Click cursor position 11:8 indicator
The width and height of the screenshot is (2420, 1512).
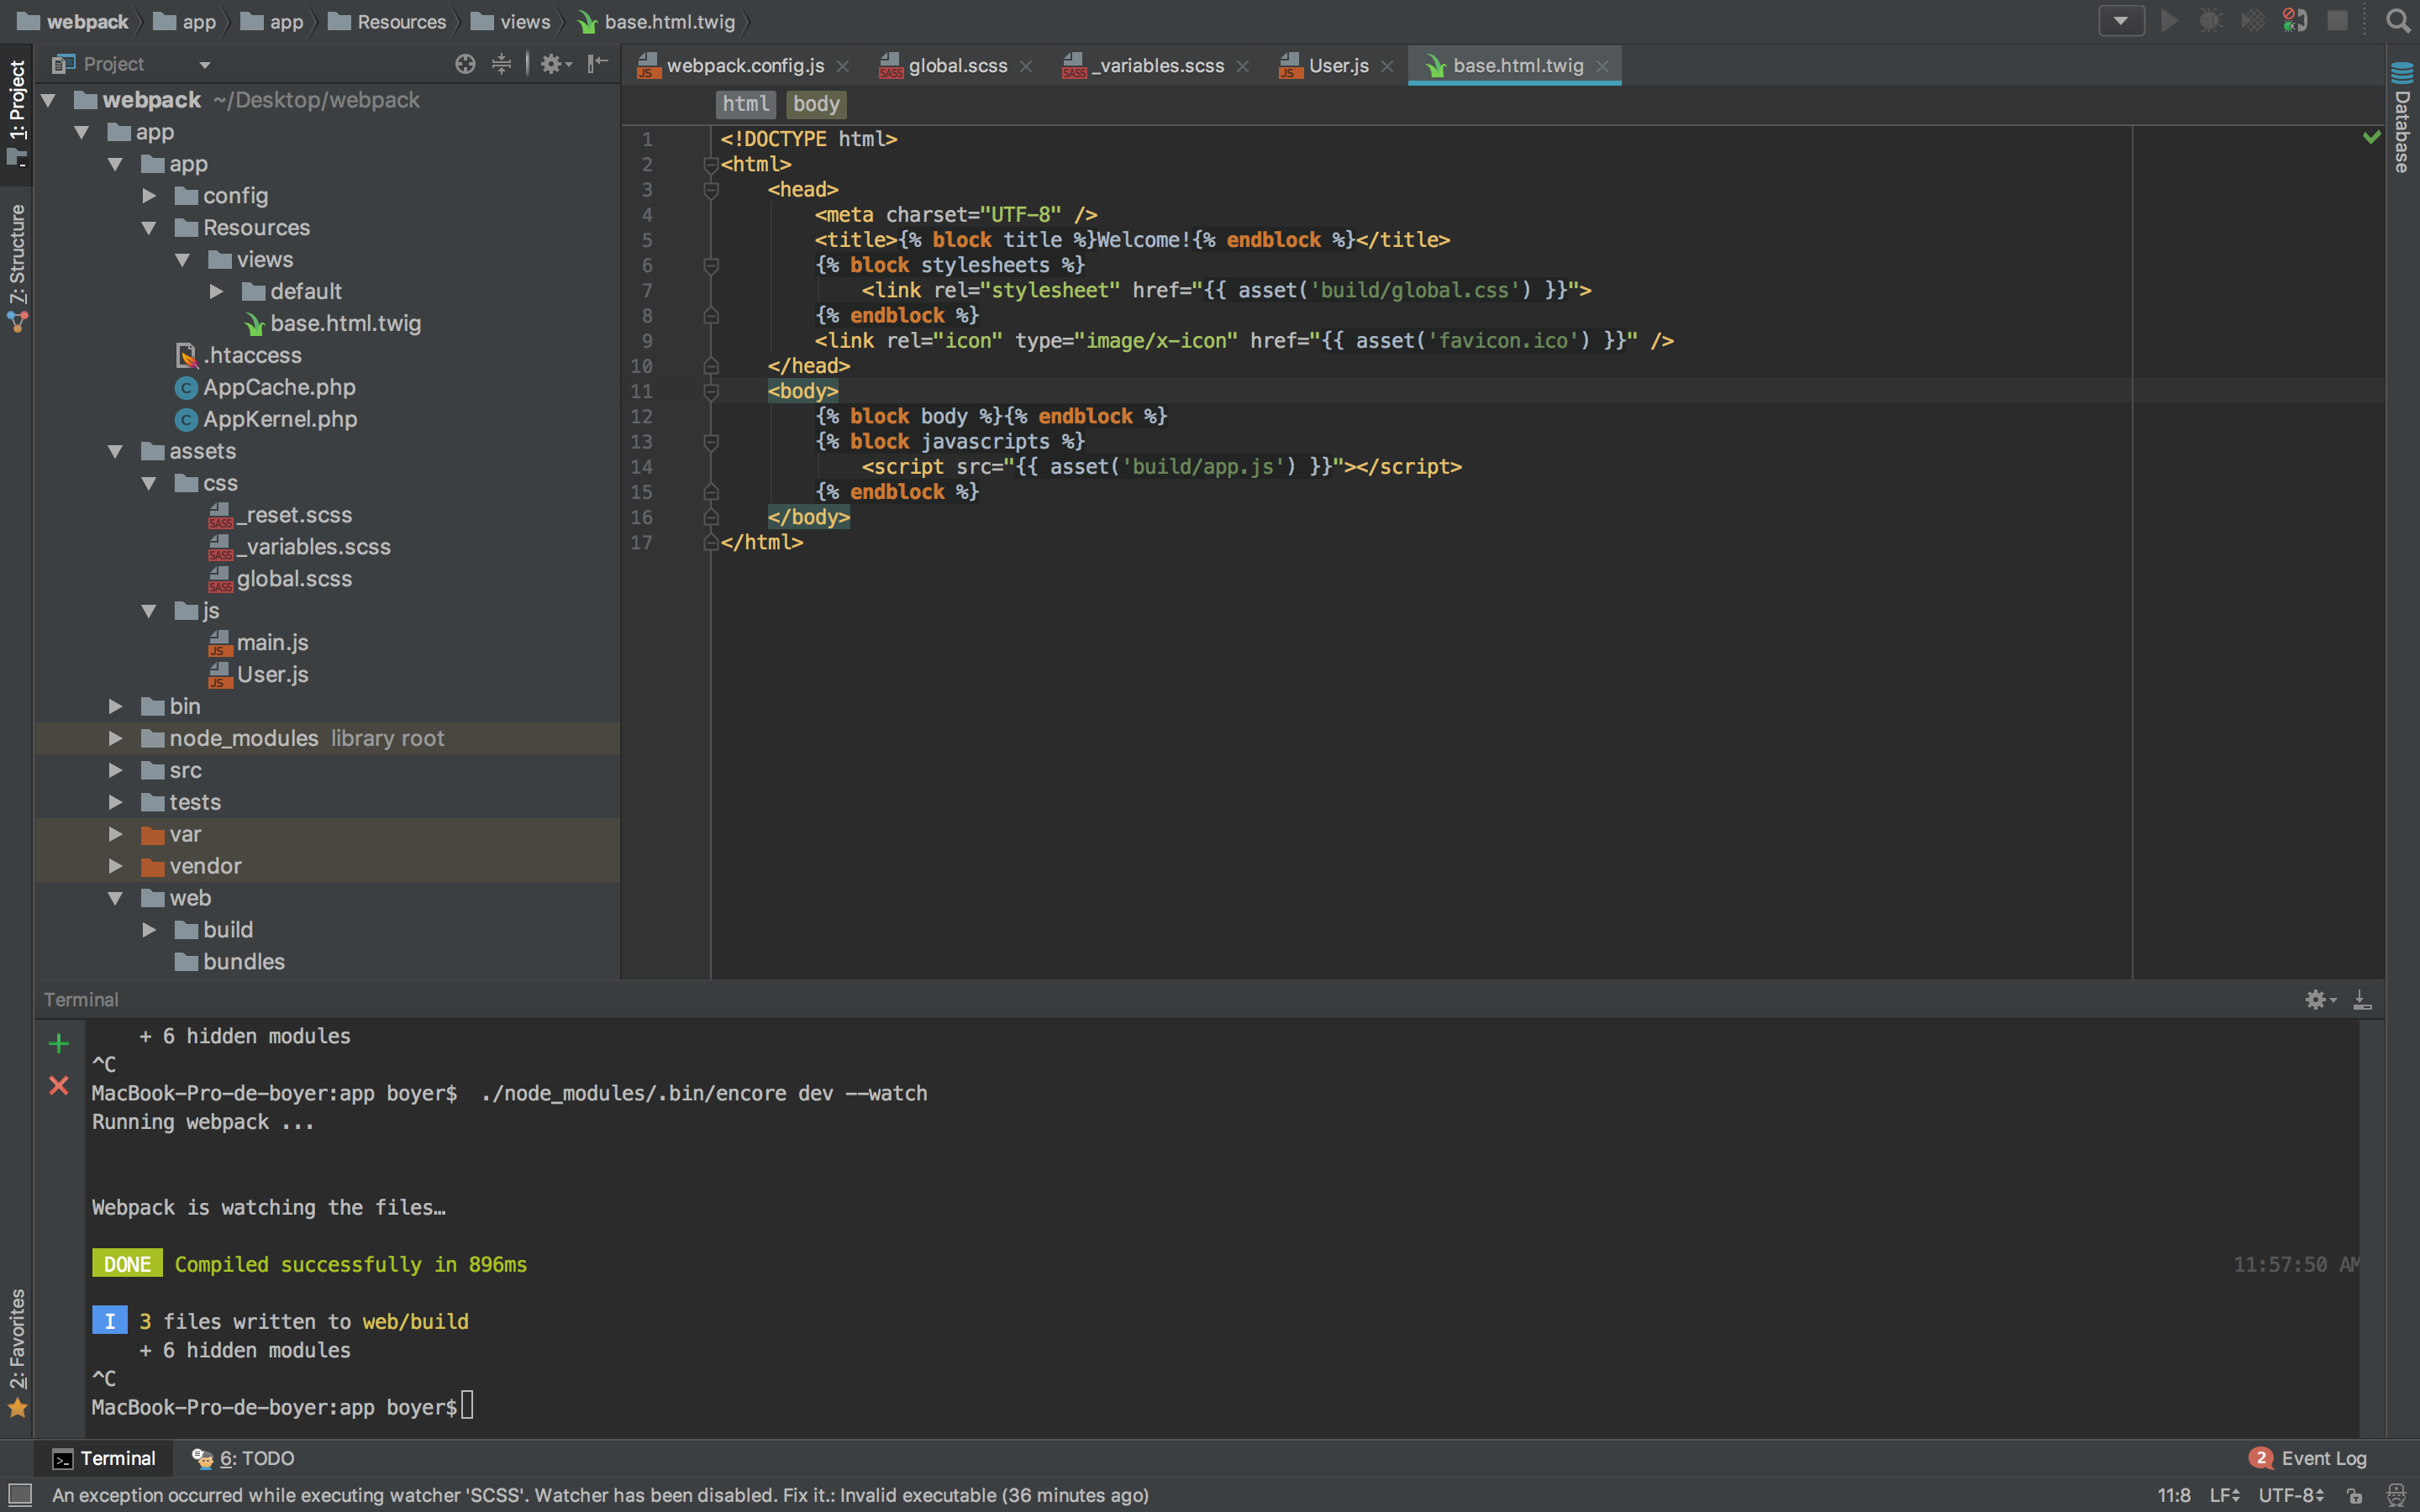click(2174, 1495)
